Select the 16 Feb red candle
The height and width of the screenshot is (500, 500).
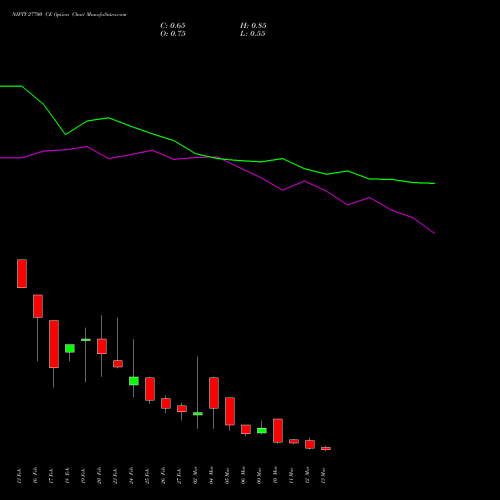coord(38,306)
